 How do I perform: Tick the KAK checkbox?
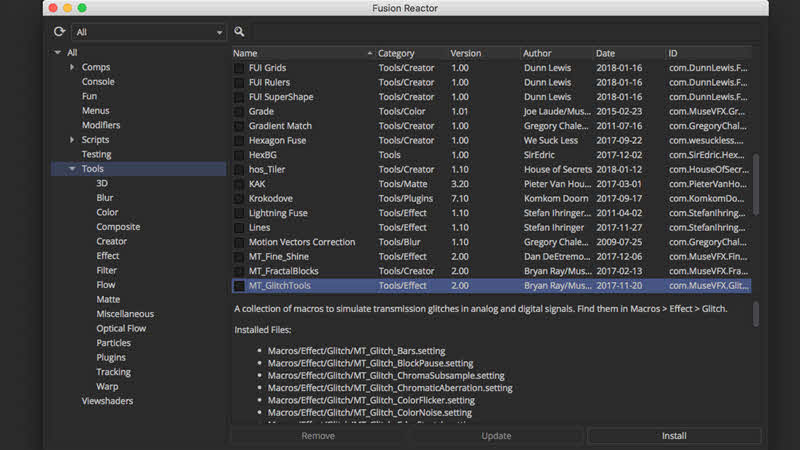tap(239, 184)
